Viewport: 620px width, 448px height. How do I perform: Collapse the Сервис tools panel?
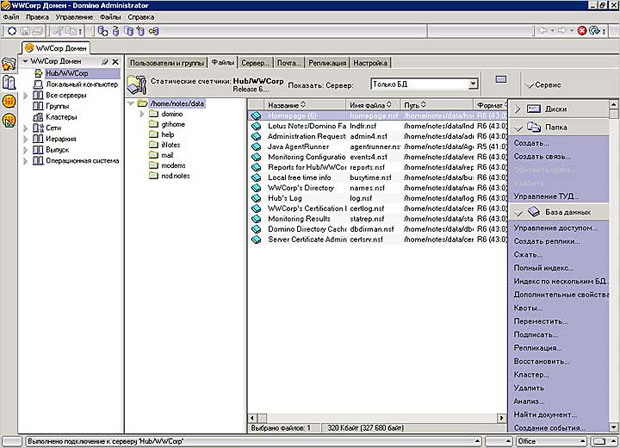tap(529, 85)
